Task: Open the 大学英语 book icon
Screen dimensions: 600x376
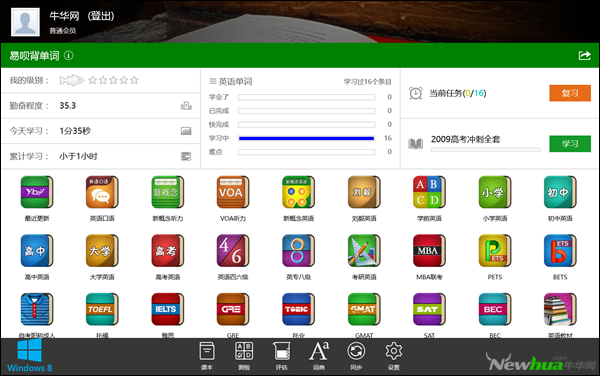Action: (x=102, y=251)
